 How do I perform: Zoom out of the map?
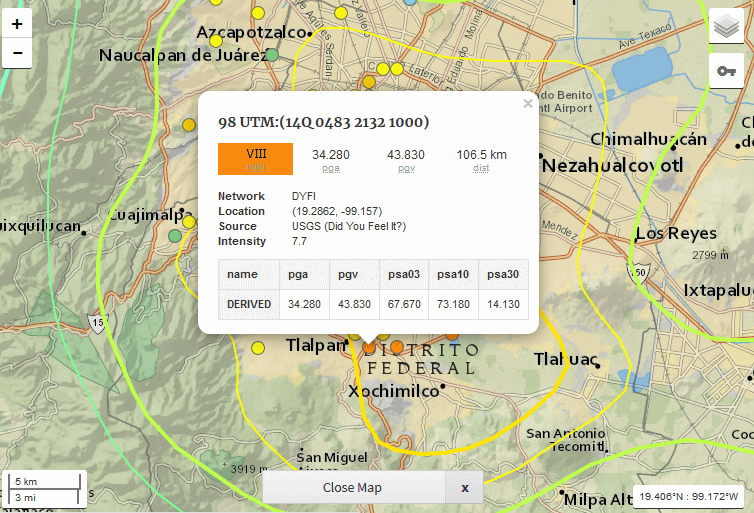tap(17, 52)
